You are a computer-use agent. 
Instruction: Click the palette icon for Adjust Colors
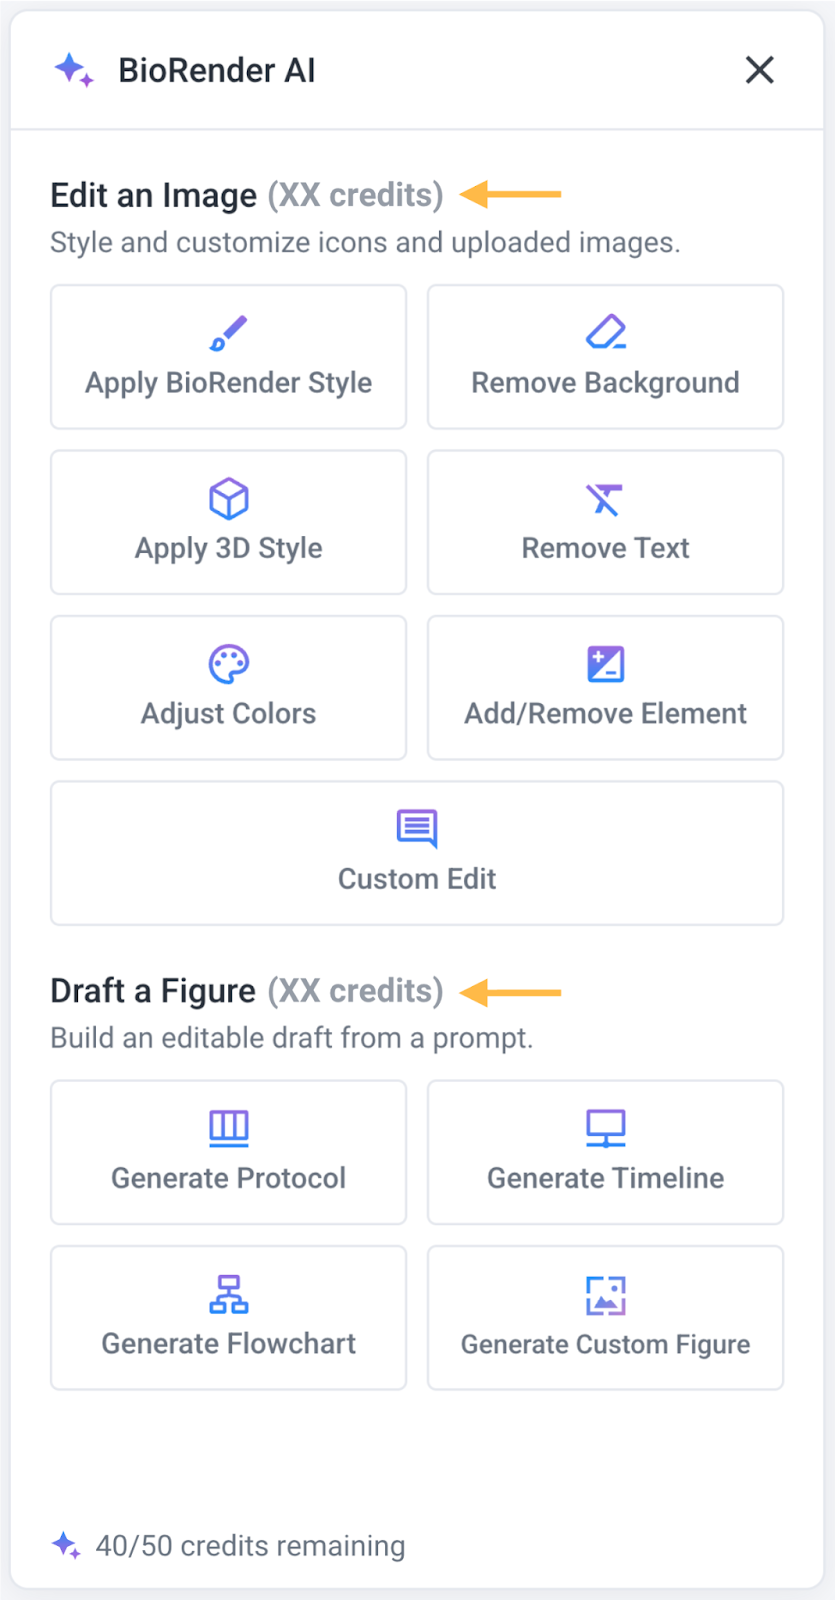(228, 664)
